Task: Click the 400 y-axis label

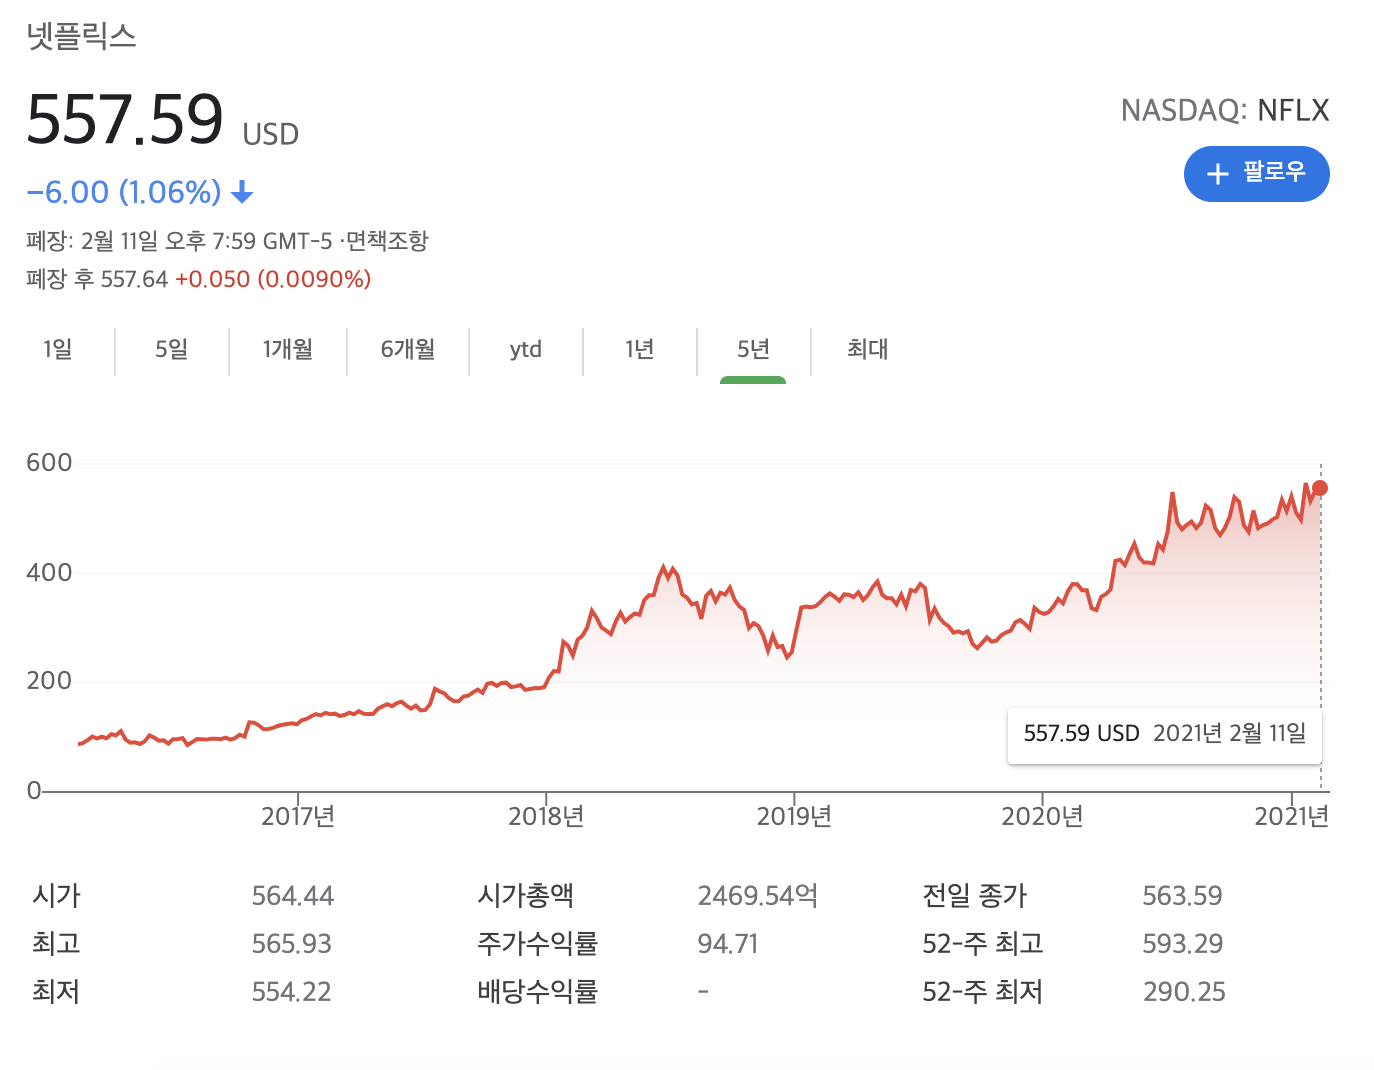Action: [x=49, y=573]
